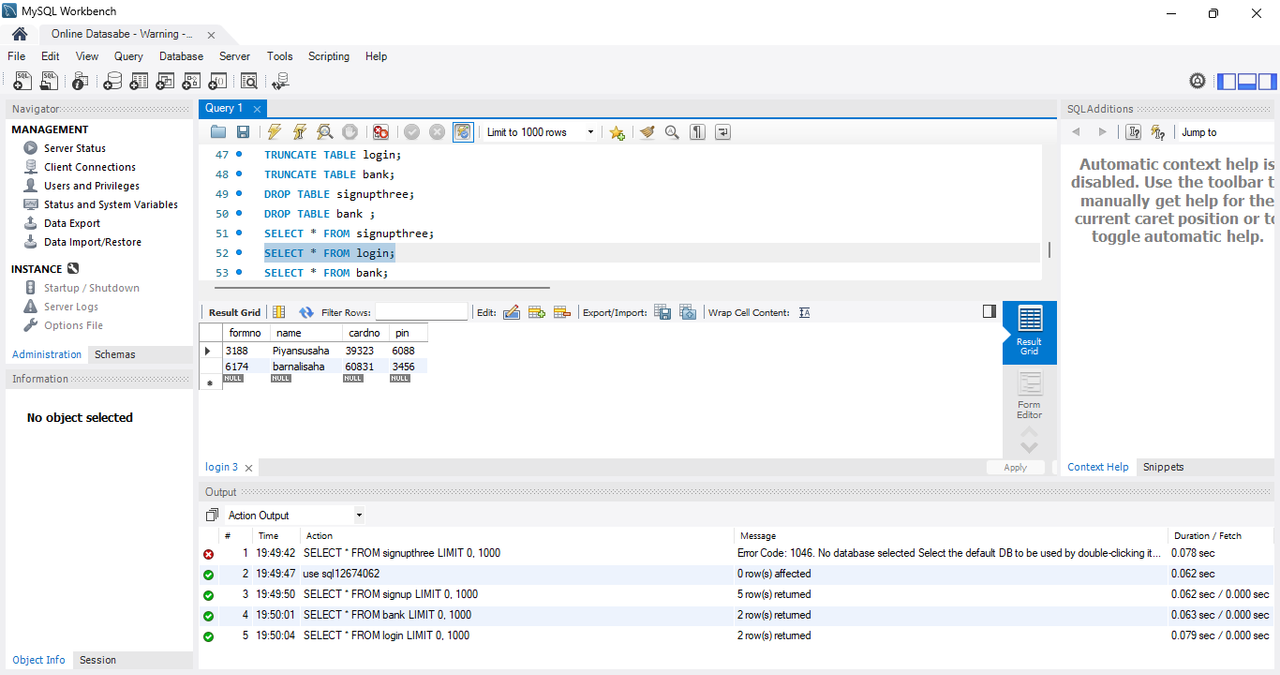Run EXPLAIN on the current statement
Screen dimensions: 1280x675
325,132
